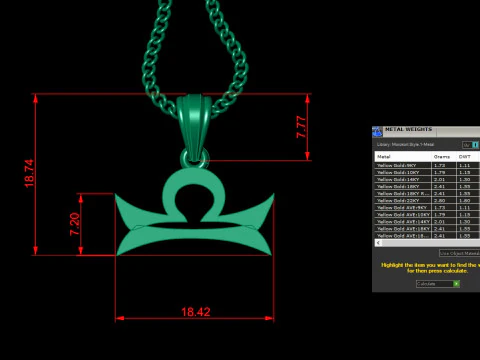The width and height of the screenshot is (480, 360).
Task: Click the table's horizontal scrollbar track
Action: 431,243
